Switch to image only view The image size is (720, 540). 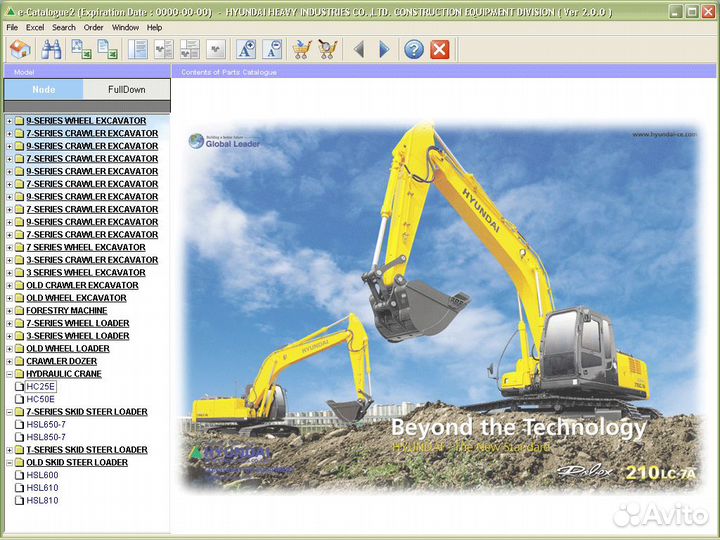[216, 49]
